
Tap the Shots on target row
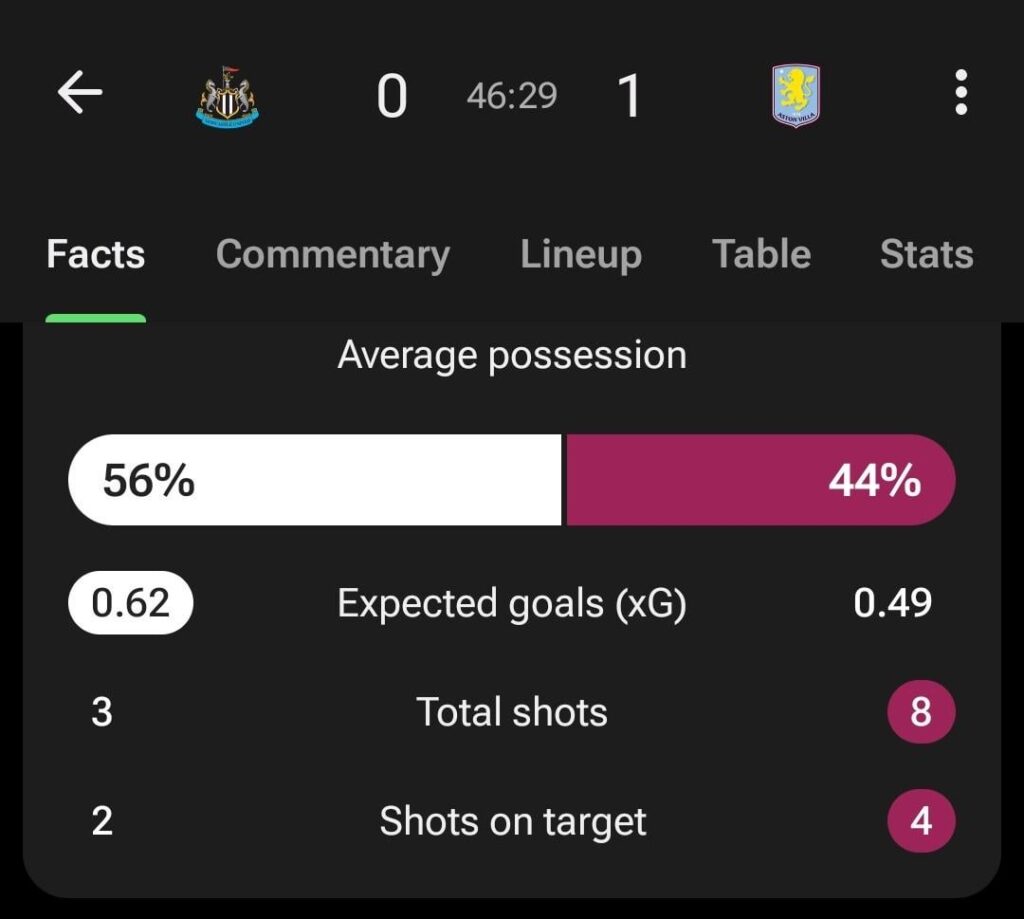point(511,822)
